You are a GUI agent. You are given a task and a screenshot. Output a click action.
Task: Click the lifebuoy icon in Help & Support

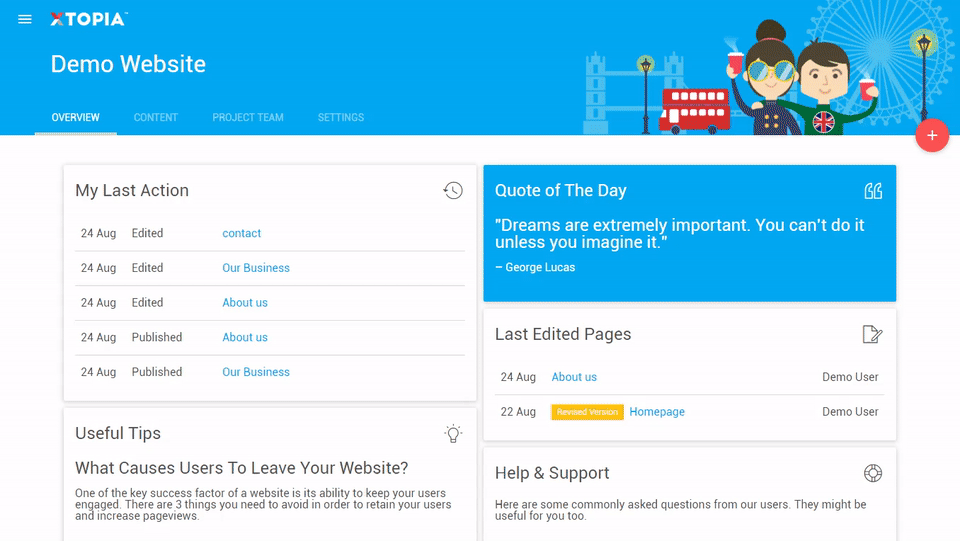coord(873,473)
